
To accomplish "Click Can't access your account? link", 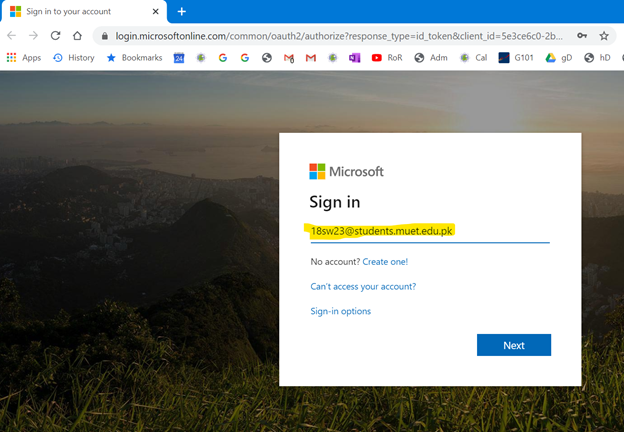I will pyautogui.click(x=363, y=287).
